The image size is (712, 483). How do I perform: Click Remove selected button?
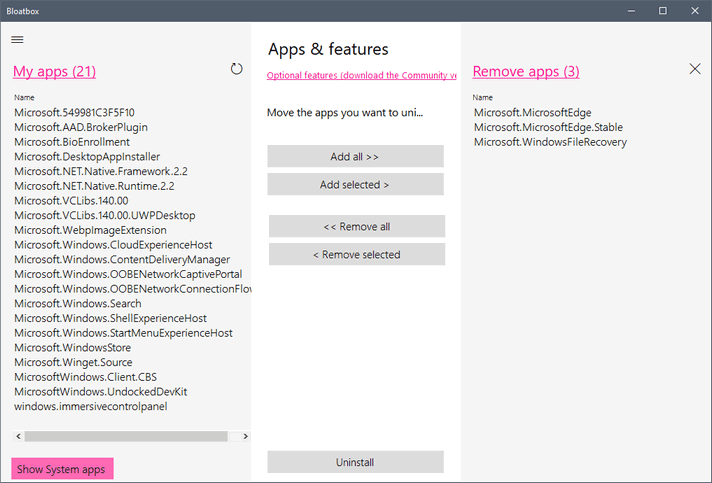pos(357,254)
